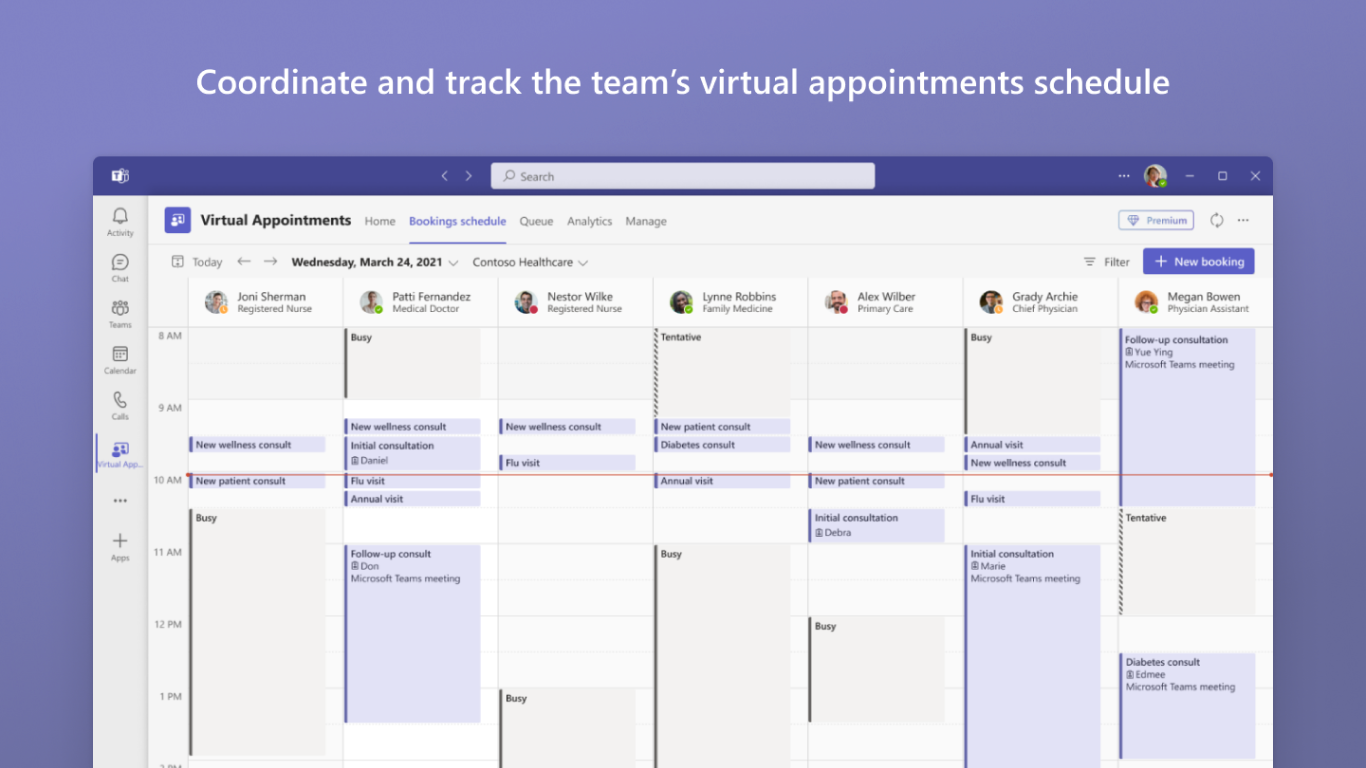Open more options beside refresh icon

click(x=1243, y=220)
